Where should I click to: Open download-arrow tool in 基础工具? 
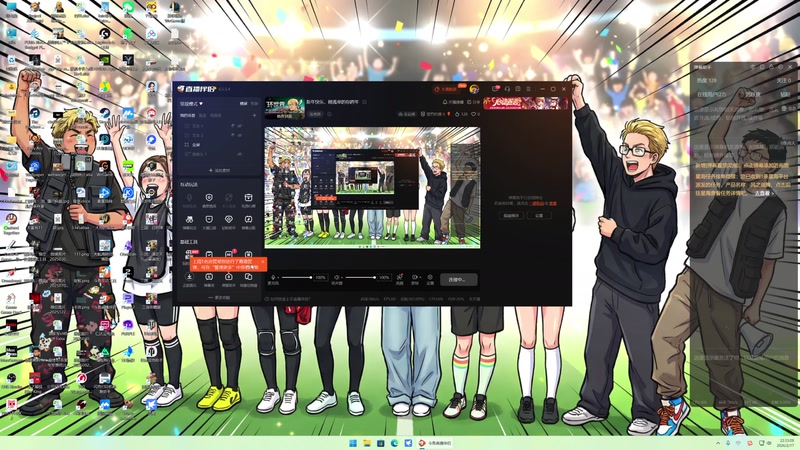coord(189,279)
